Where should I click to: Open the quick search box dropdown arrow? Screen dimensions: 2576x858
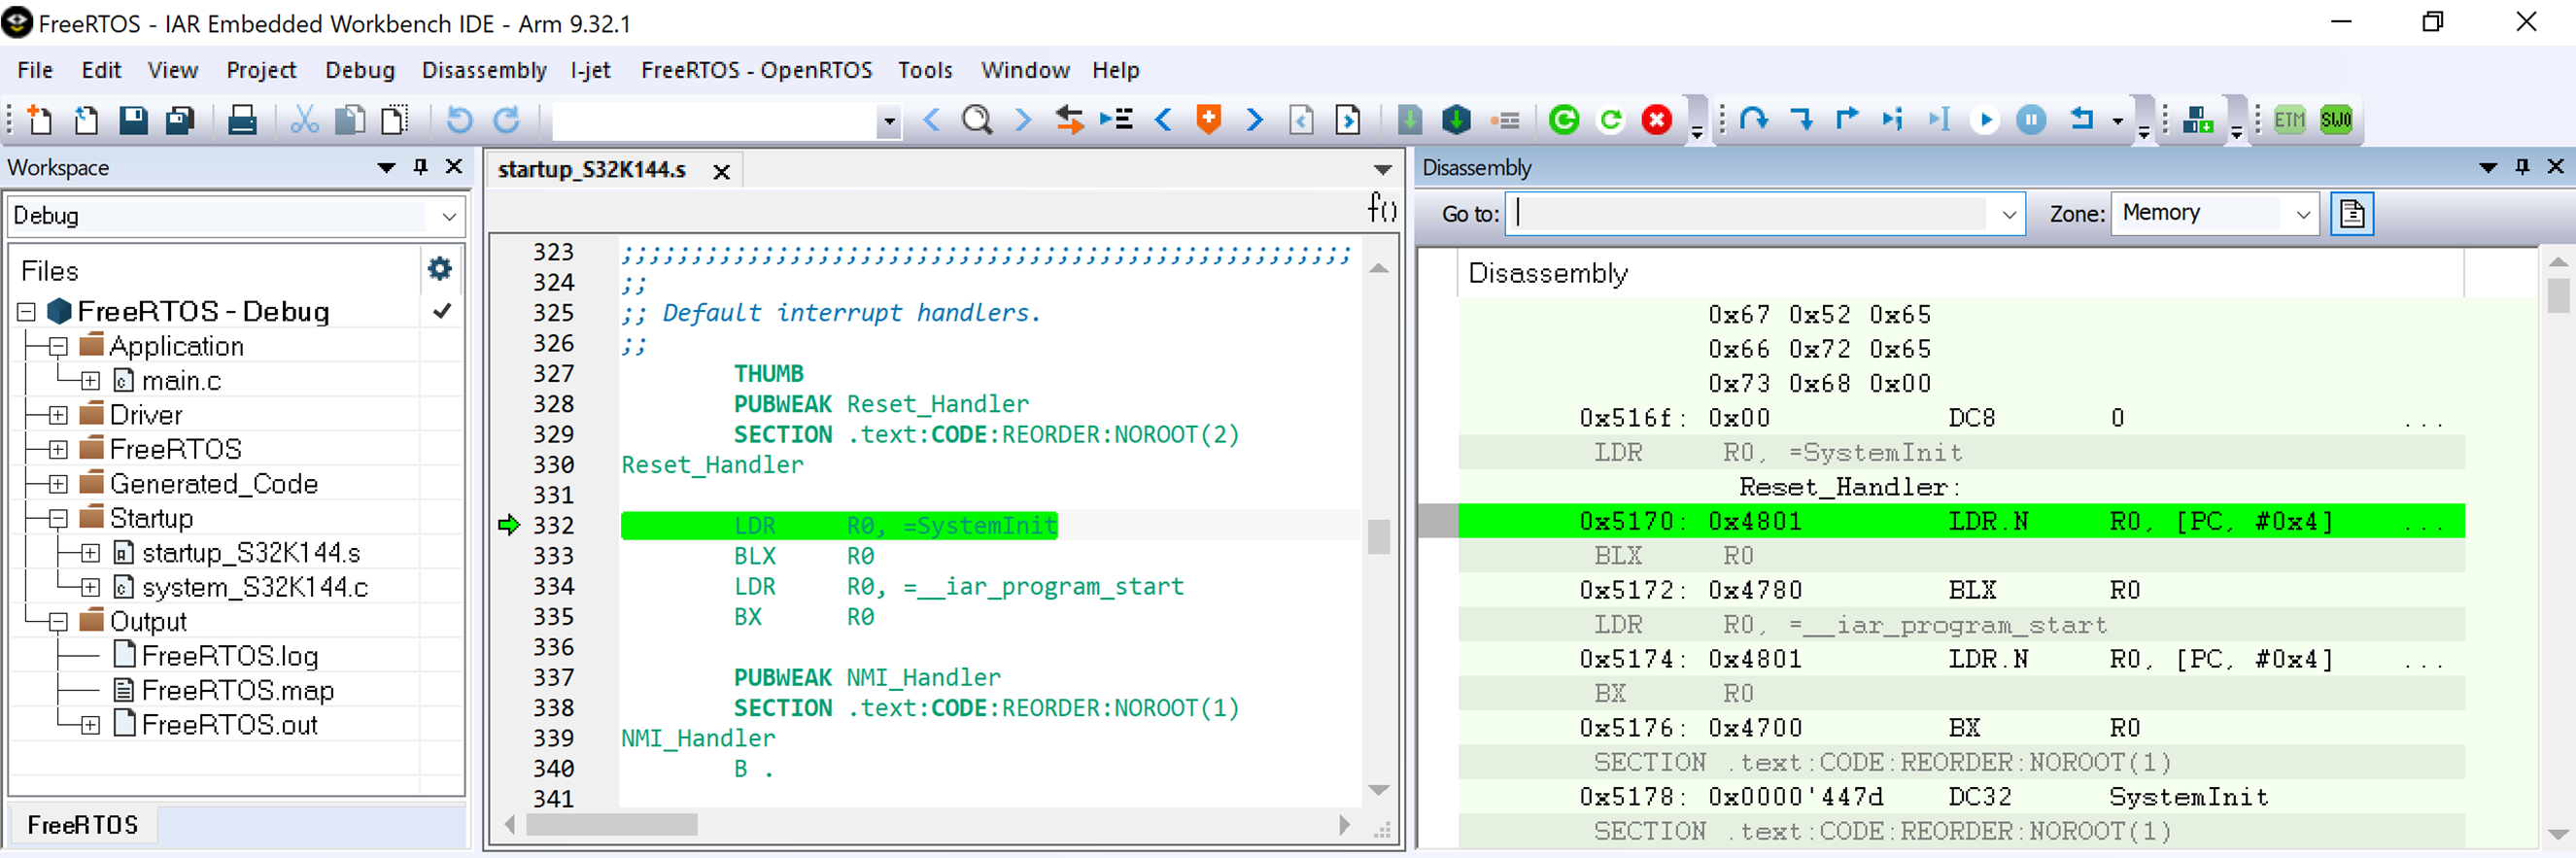coord(888,121)
